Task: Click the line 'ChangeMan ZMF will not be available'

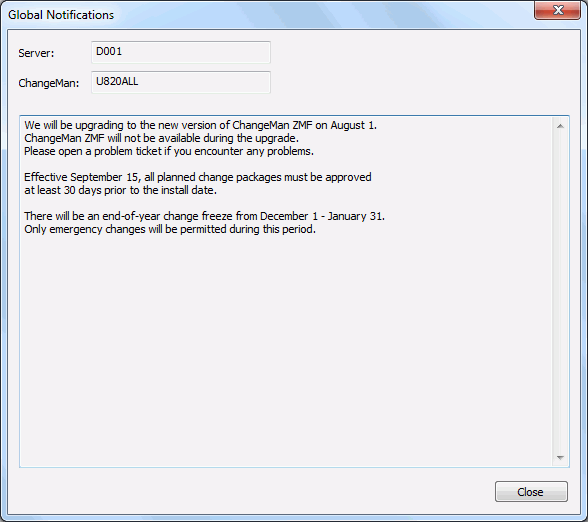Action: click(161, 138)
